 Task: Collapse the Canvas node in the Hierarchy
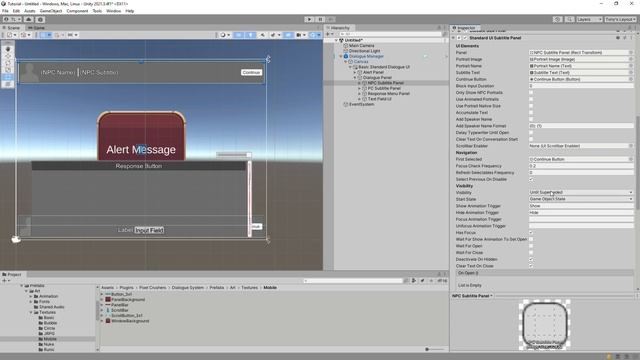pyautogui.click(x=346, y=62)
